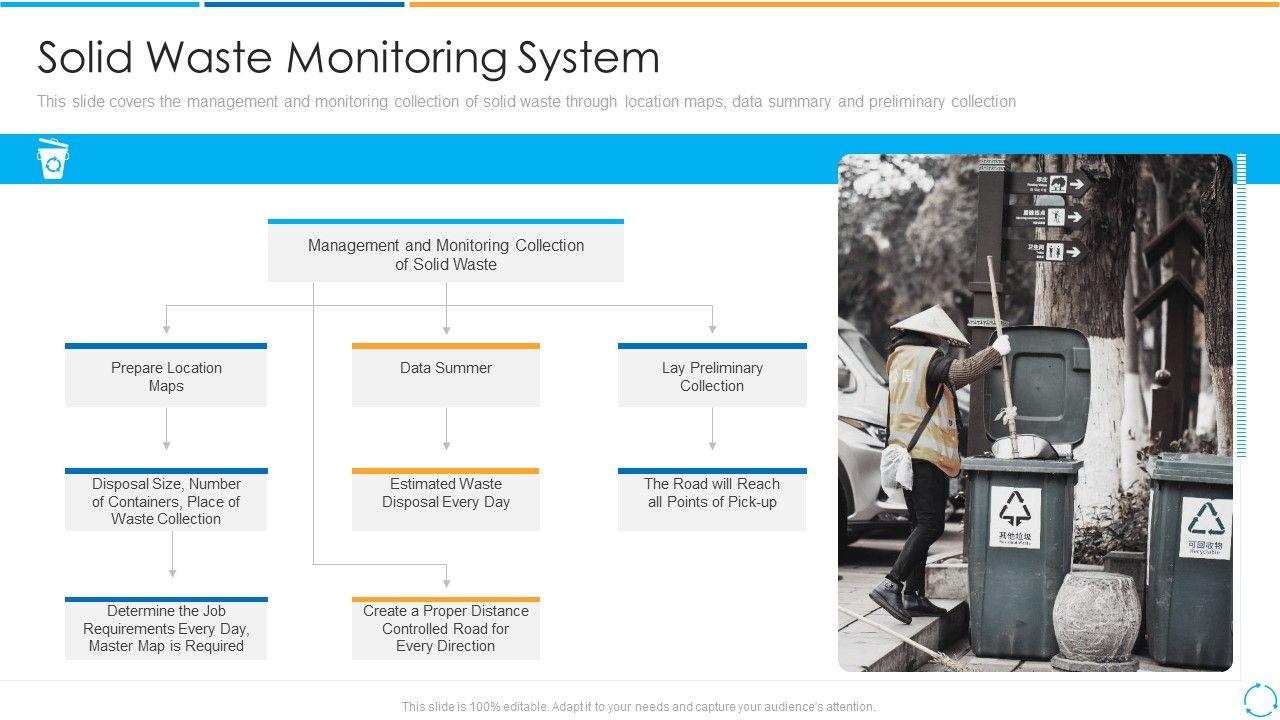Screen dimensions: 1280x720
Task: Select the Solid Waste Monitoring System title
Action: tap(348, 58)
